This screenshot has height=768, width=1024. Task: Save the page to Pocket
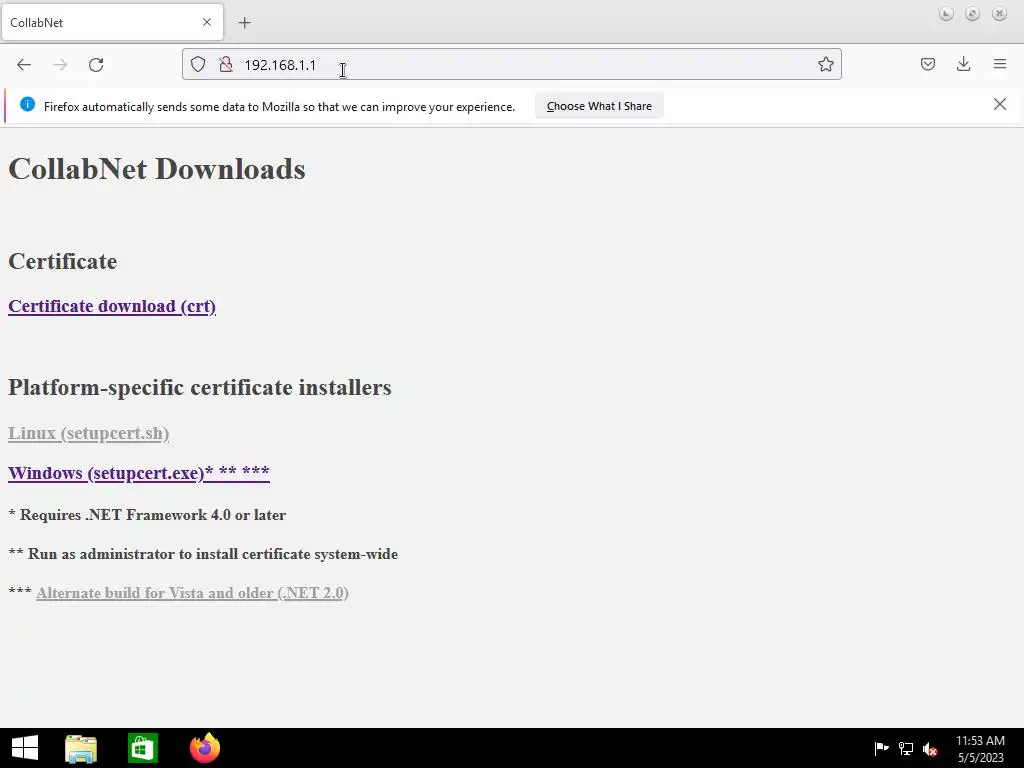click(927, 64)
